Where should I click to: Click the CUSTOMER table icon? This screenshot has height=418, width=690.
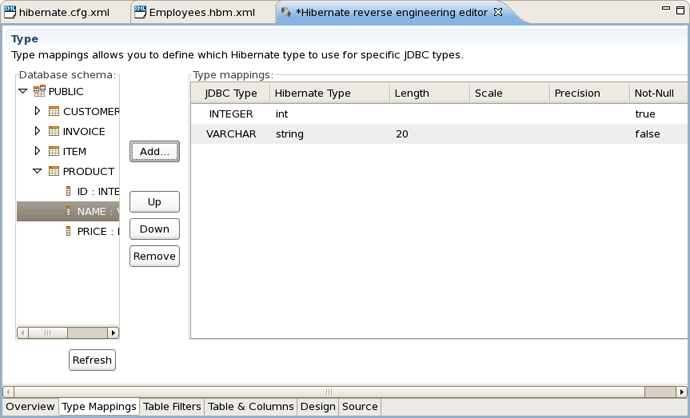[54, 111]
